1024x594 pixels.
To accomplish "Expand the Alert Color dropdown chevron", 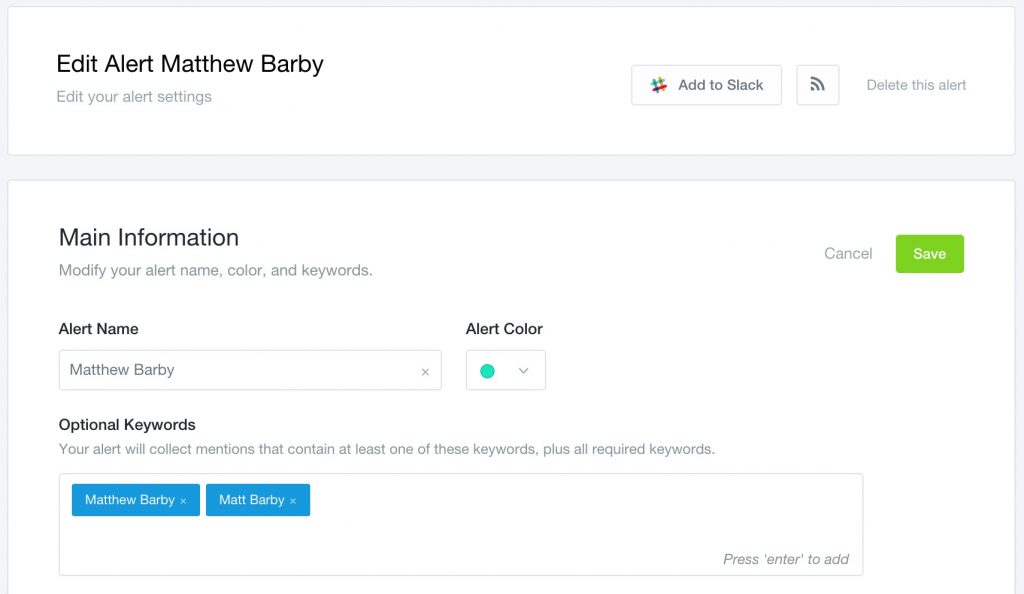I will 523,371.
